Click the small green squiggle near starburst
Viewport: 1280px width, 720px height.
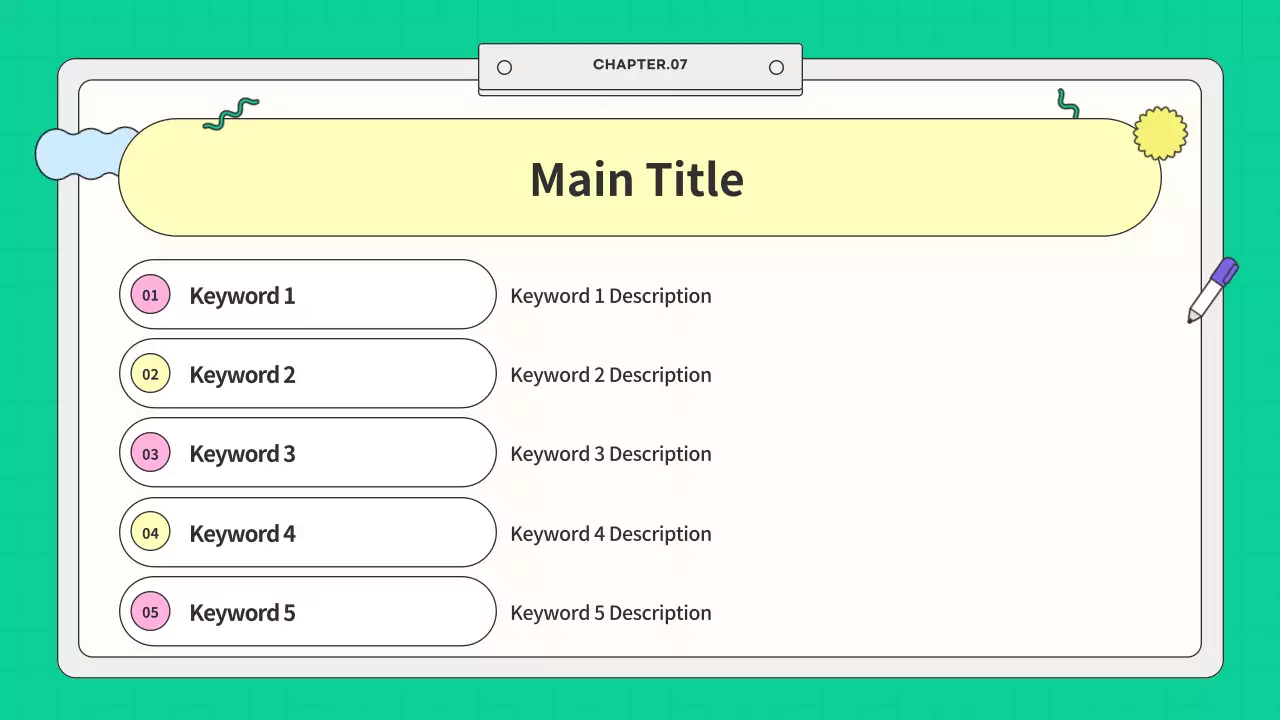pyautogui.click(x=1068, y=104)
